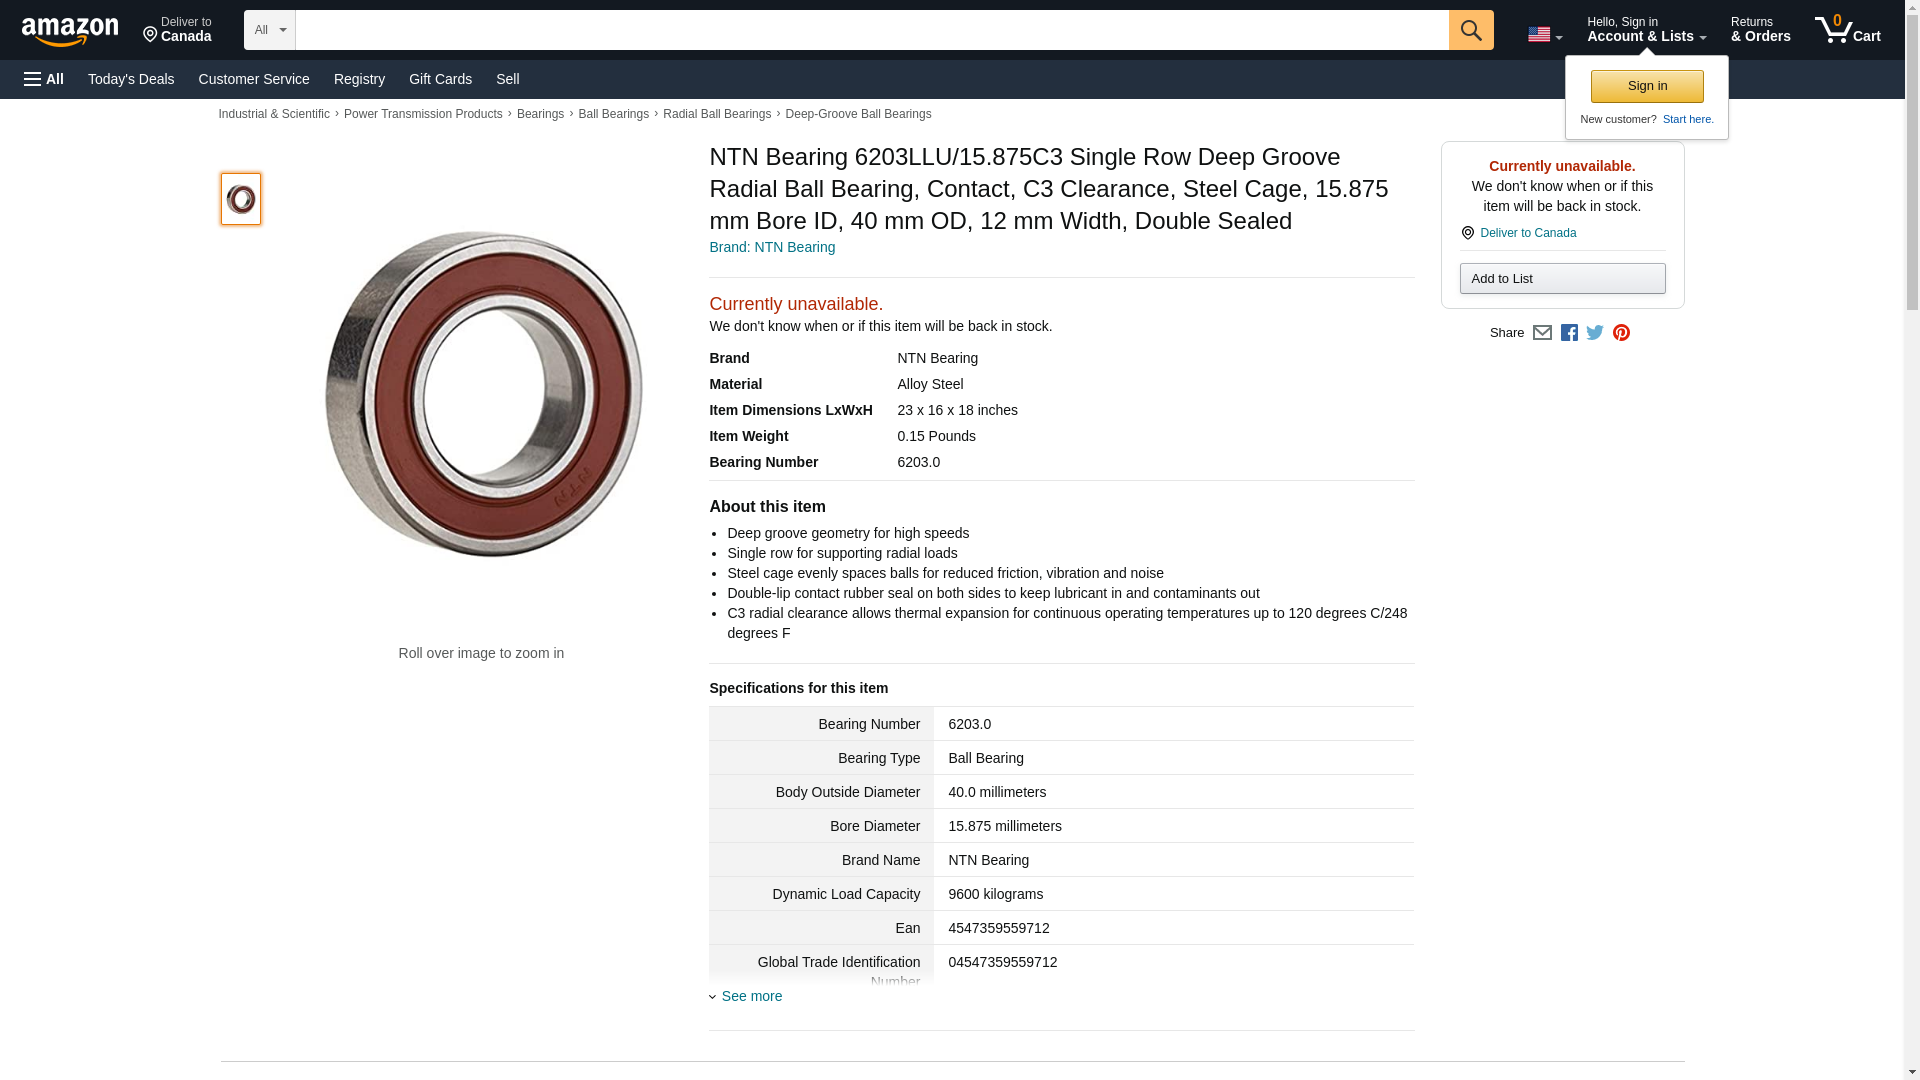Share product via email icon
Screen dimensions: 1920x1080
pyautogui.click(x=1542, y=333)
